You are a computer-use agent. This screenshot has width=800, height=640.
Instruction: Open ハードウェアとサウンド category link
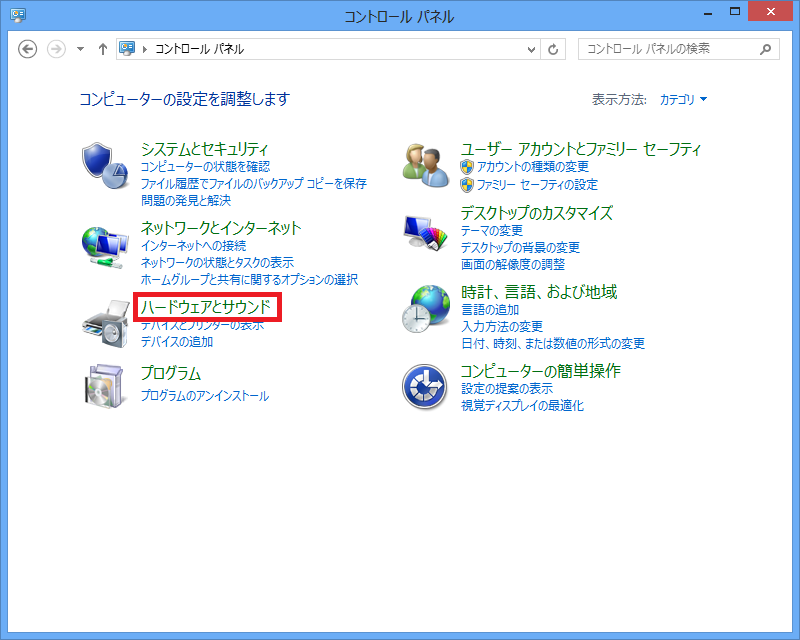(x=206, y=307)
